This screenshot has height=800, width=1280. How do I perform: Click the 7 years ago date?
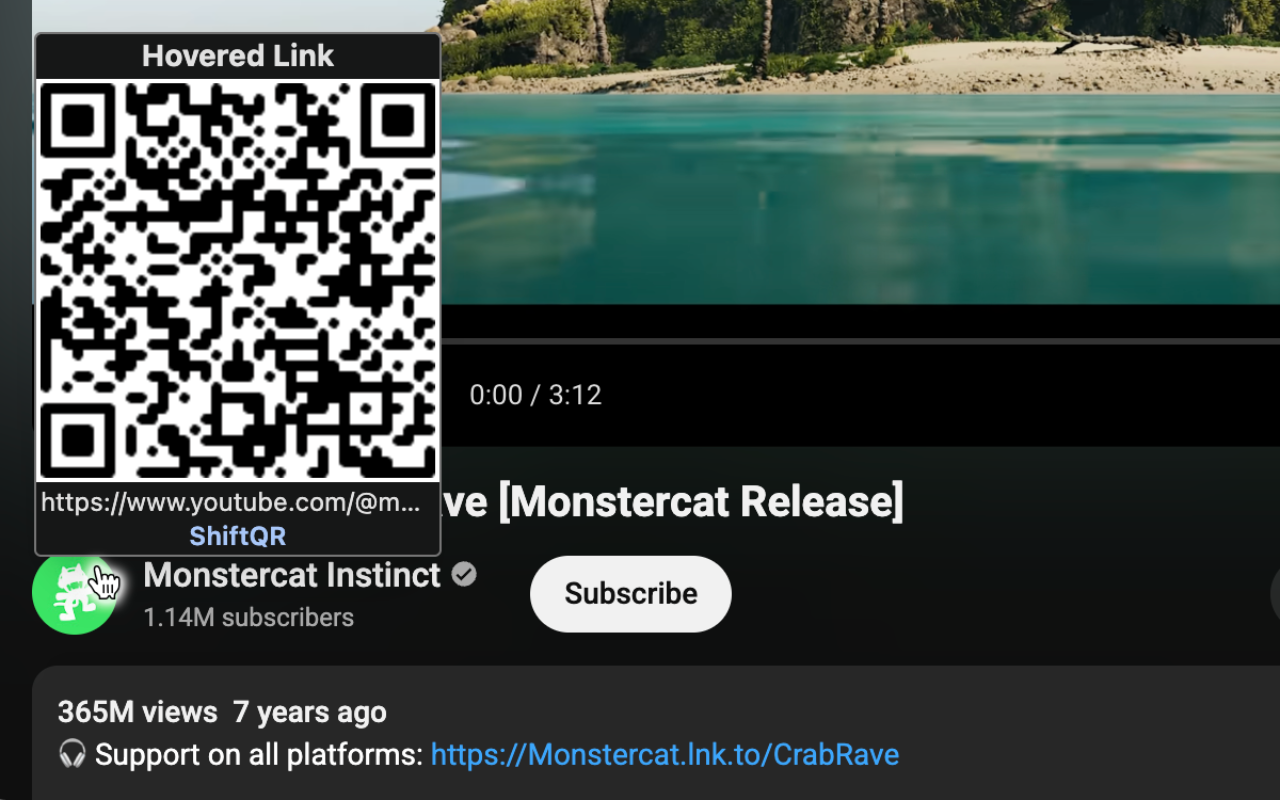[310, 712]
